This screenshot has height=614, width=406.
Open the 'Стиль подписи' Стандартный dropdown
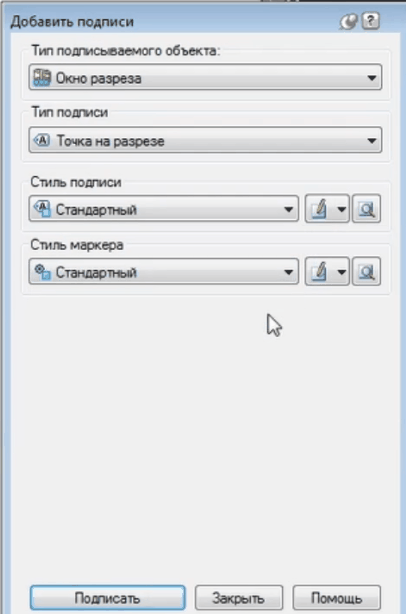tap(164, 209)
